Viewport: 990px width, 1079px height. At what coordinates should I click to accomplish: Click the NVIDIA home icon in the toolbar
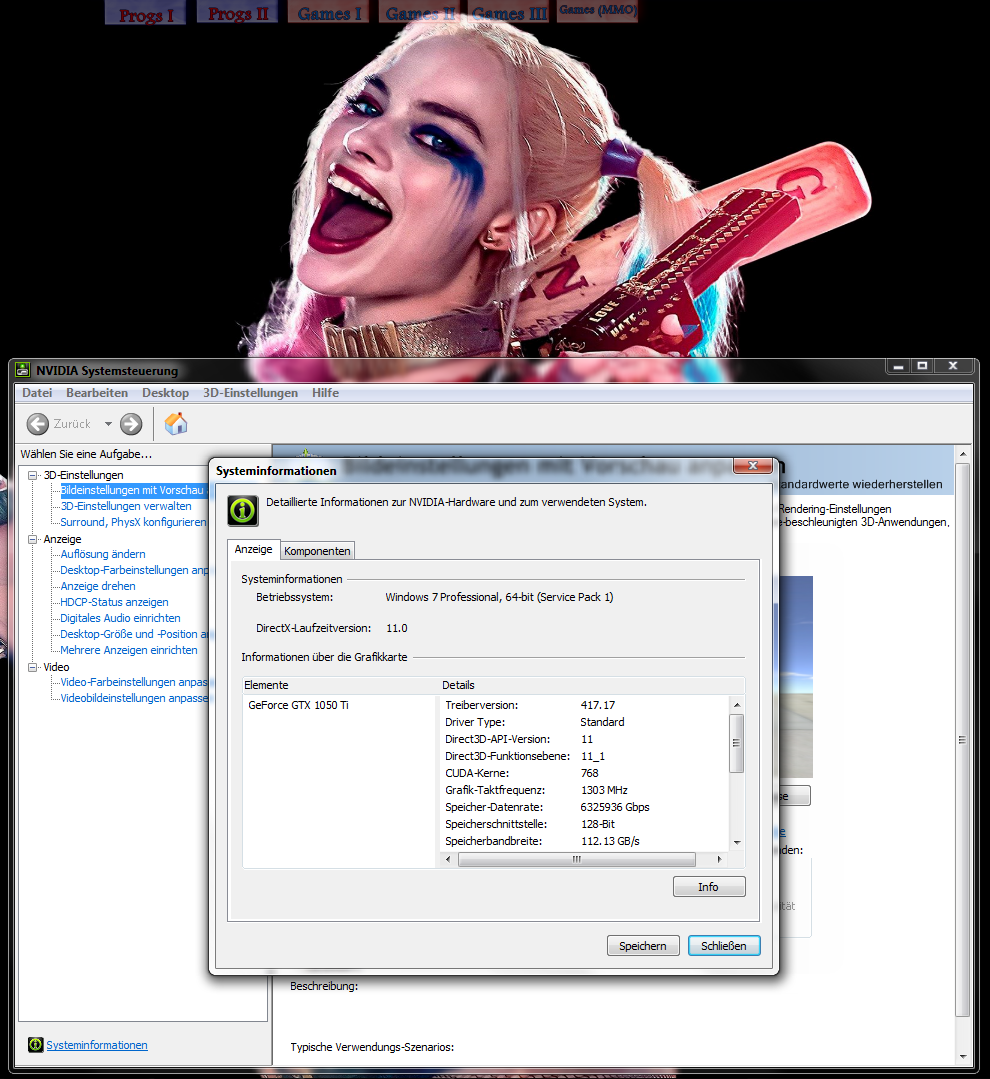click(176, 424)
